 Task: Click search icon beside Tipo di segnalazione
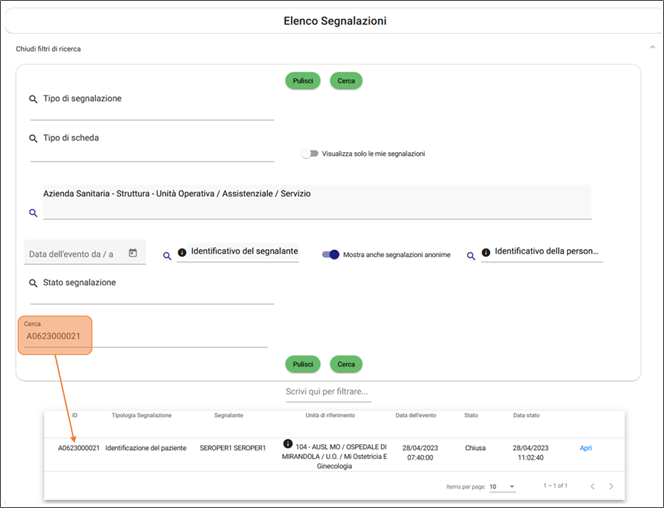click(x=34, y=99)
